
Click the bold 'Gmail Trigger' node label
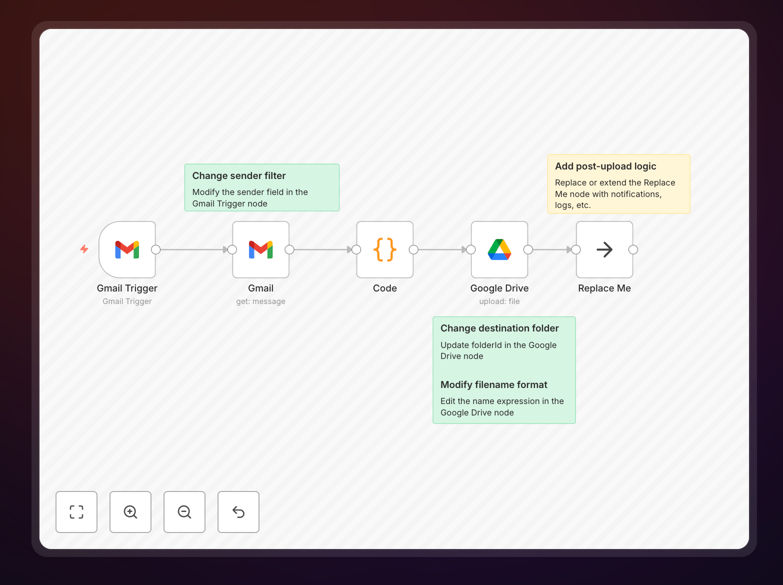click(127, 288)
